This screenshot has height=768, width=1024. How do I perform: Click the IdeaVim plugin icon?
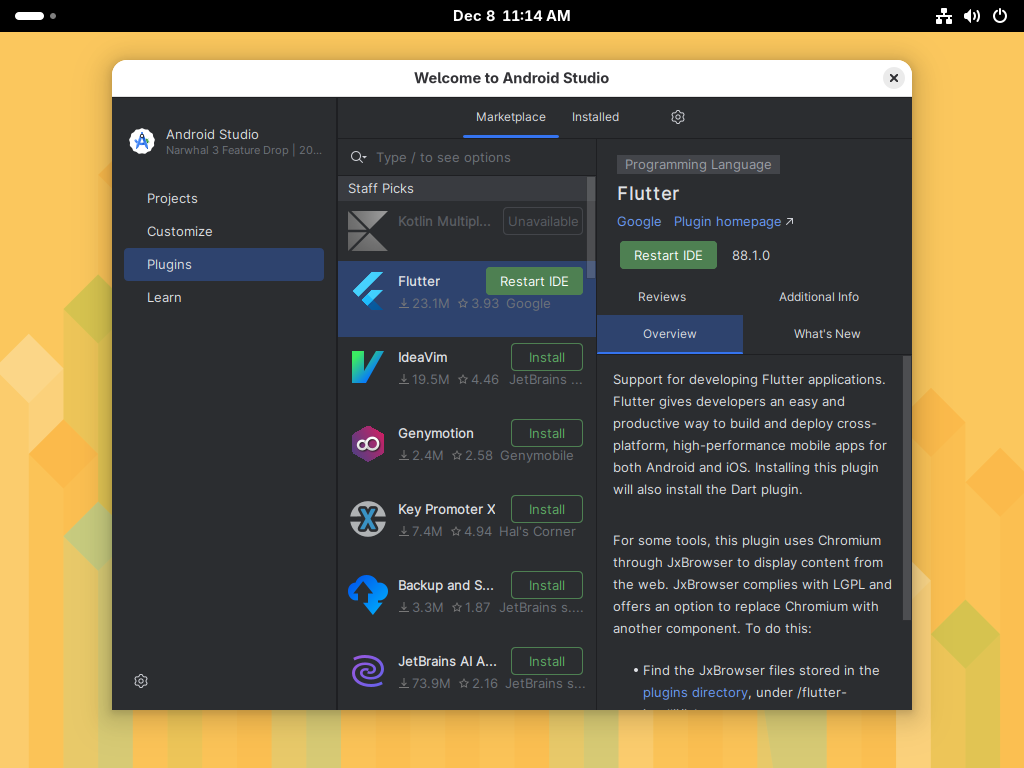(367, 367)
